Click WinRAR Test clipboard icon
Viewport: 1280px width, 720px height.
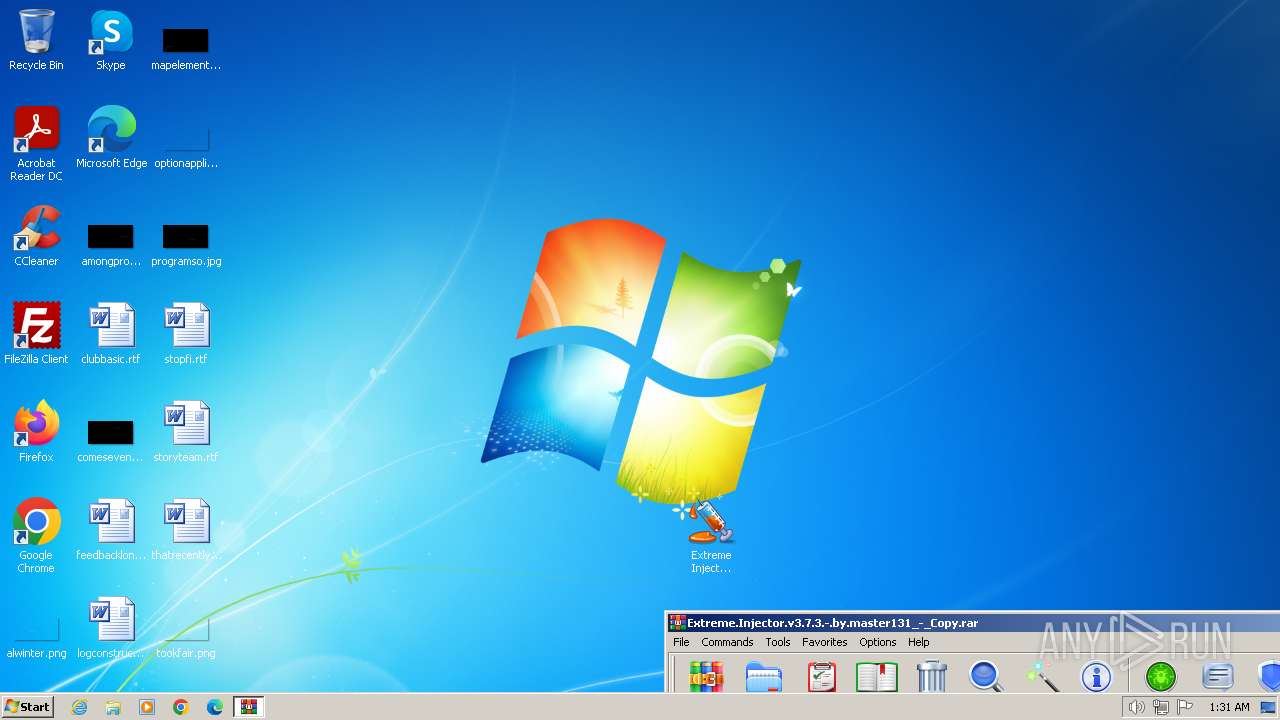coord(821,677)
